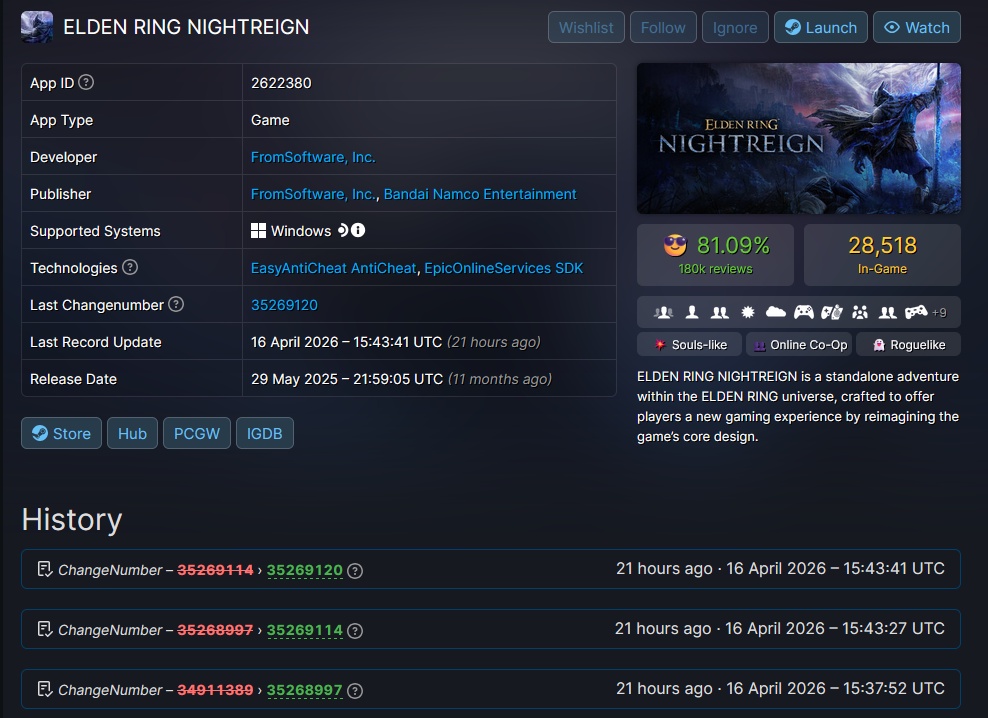Click the help icon next to App ID
The width and height of the screenshot is (988, 718).
tap(86, 83)
